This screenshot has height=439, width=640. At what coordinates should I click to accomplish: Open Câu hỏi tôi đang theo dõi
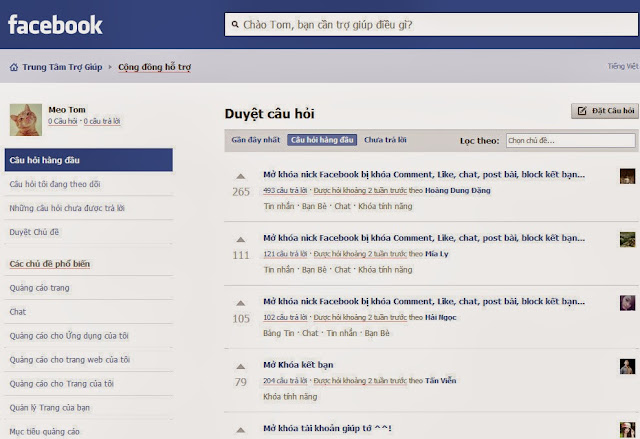coord(55,184)
